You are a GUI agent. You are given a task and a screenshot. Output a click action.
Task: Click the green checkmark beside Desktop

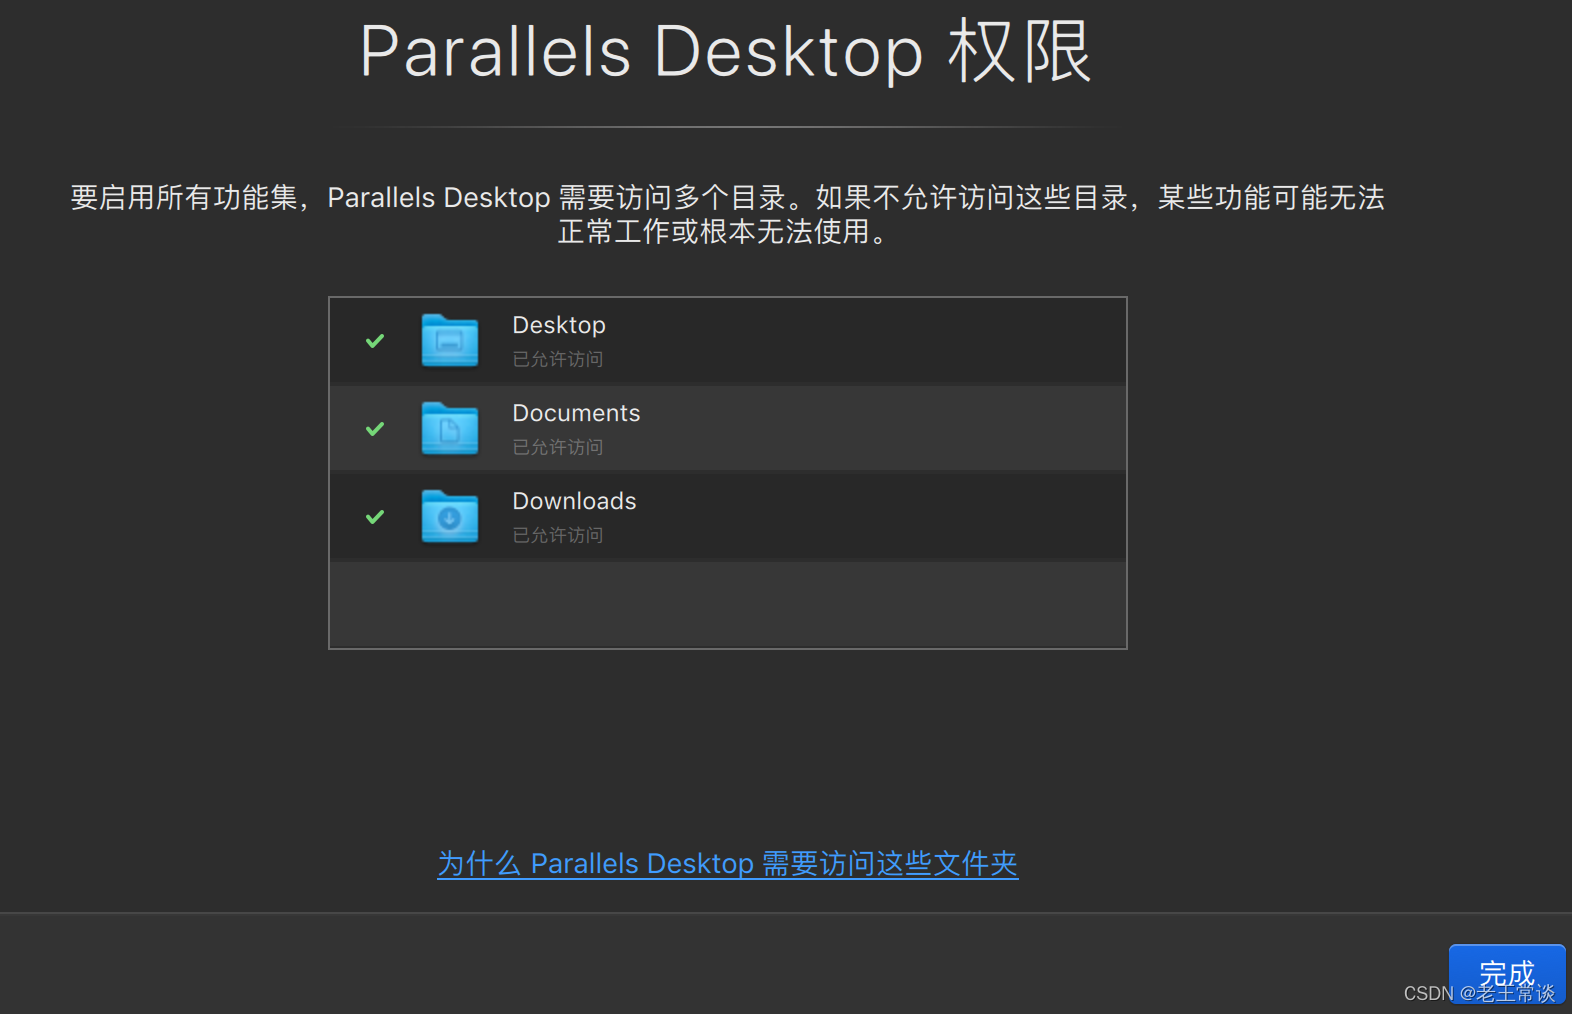(x=375, y=341)
